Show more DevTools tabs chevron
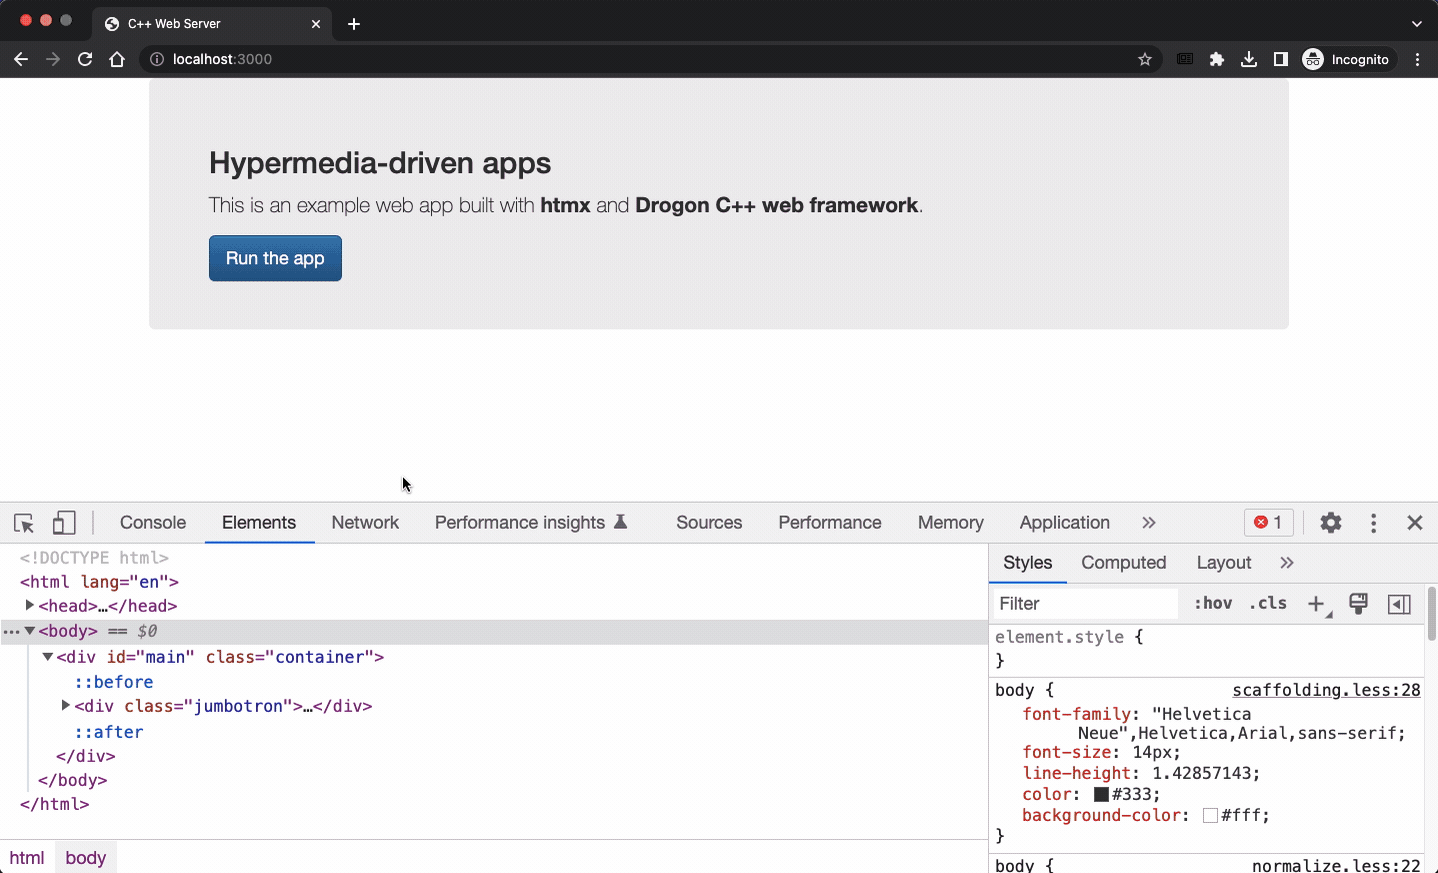 [1149, 523]
